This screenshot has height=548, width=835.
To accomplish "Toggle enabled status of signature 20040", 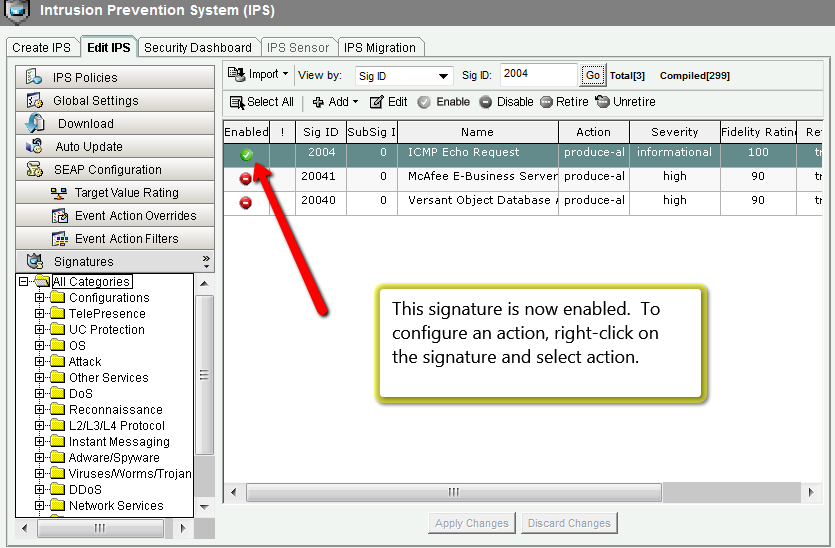I will 246,202.
